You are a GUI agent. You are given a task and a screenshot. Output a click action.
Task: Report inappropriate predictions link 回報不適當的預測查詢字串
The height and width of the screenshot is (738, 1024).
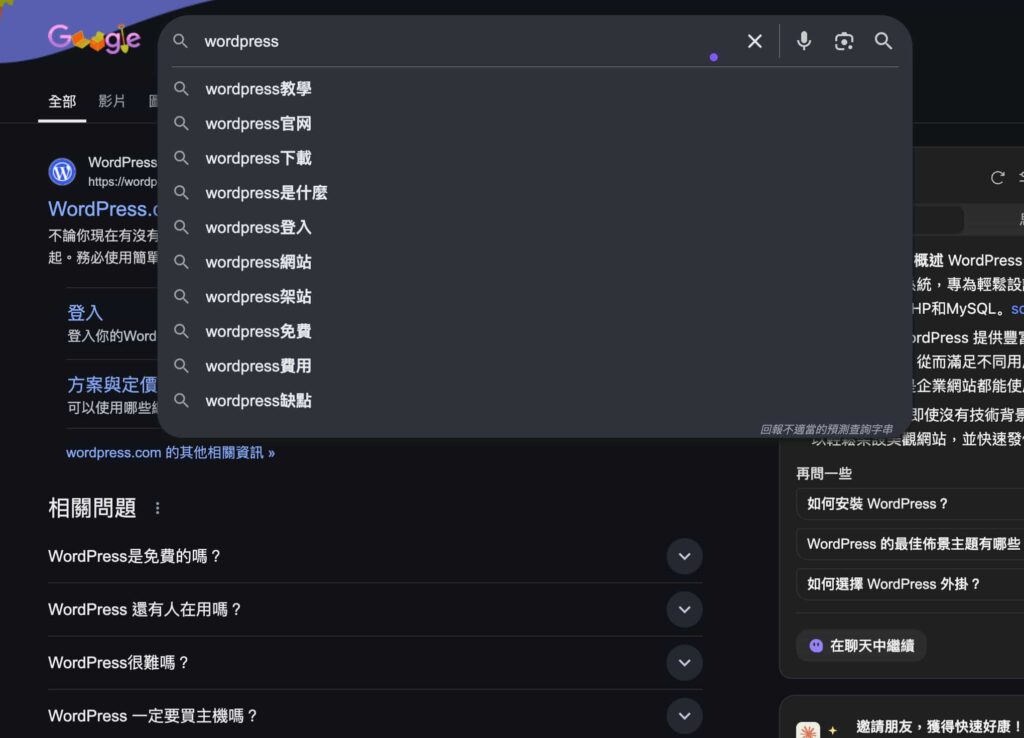pos(826,429)
